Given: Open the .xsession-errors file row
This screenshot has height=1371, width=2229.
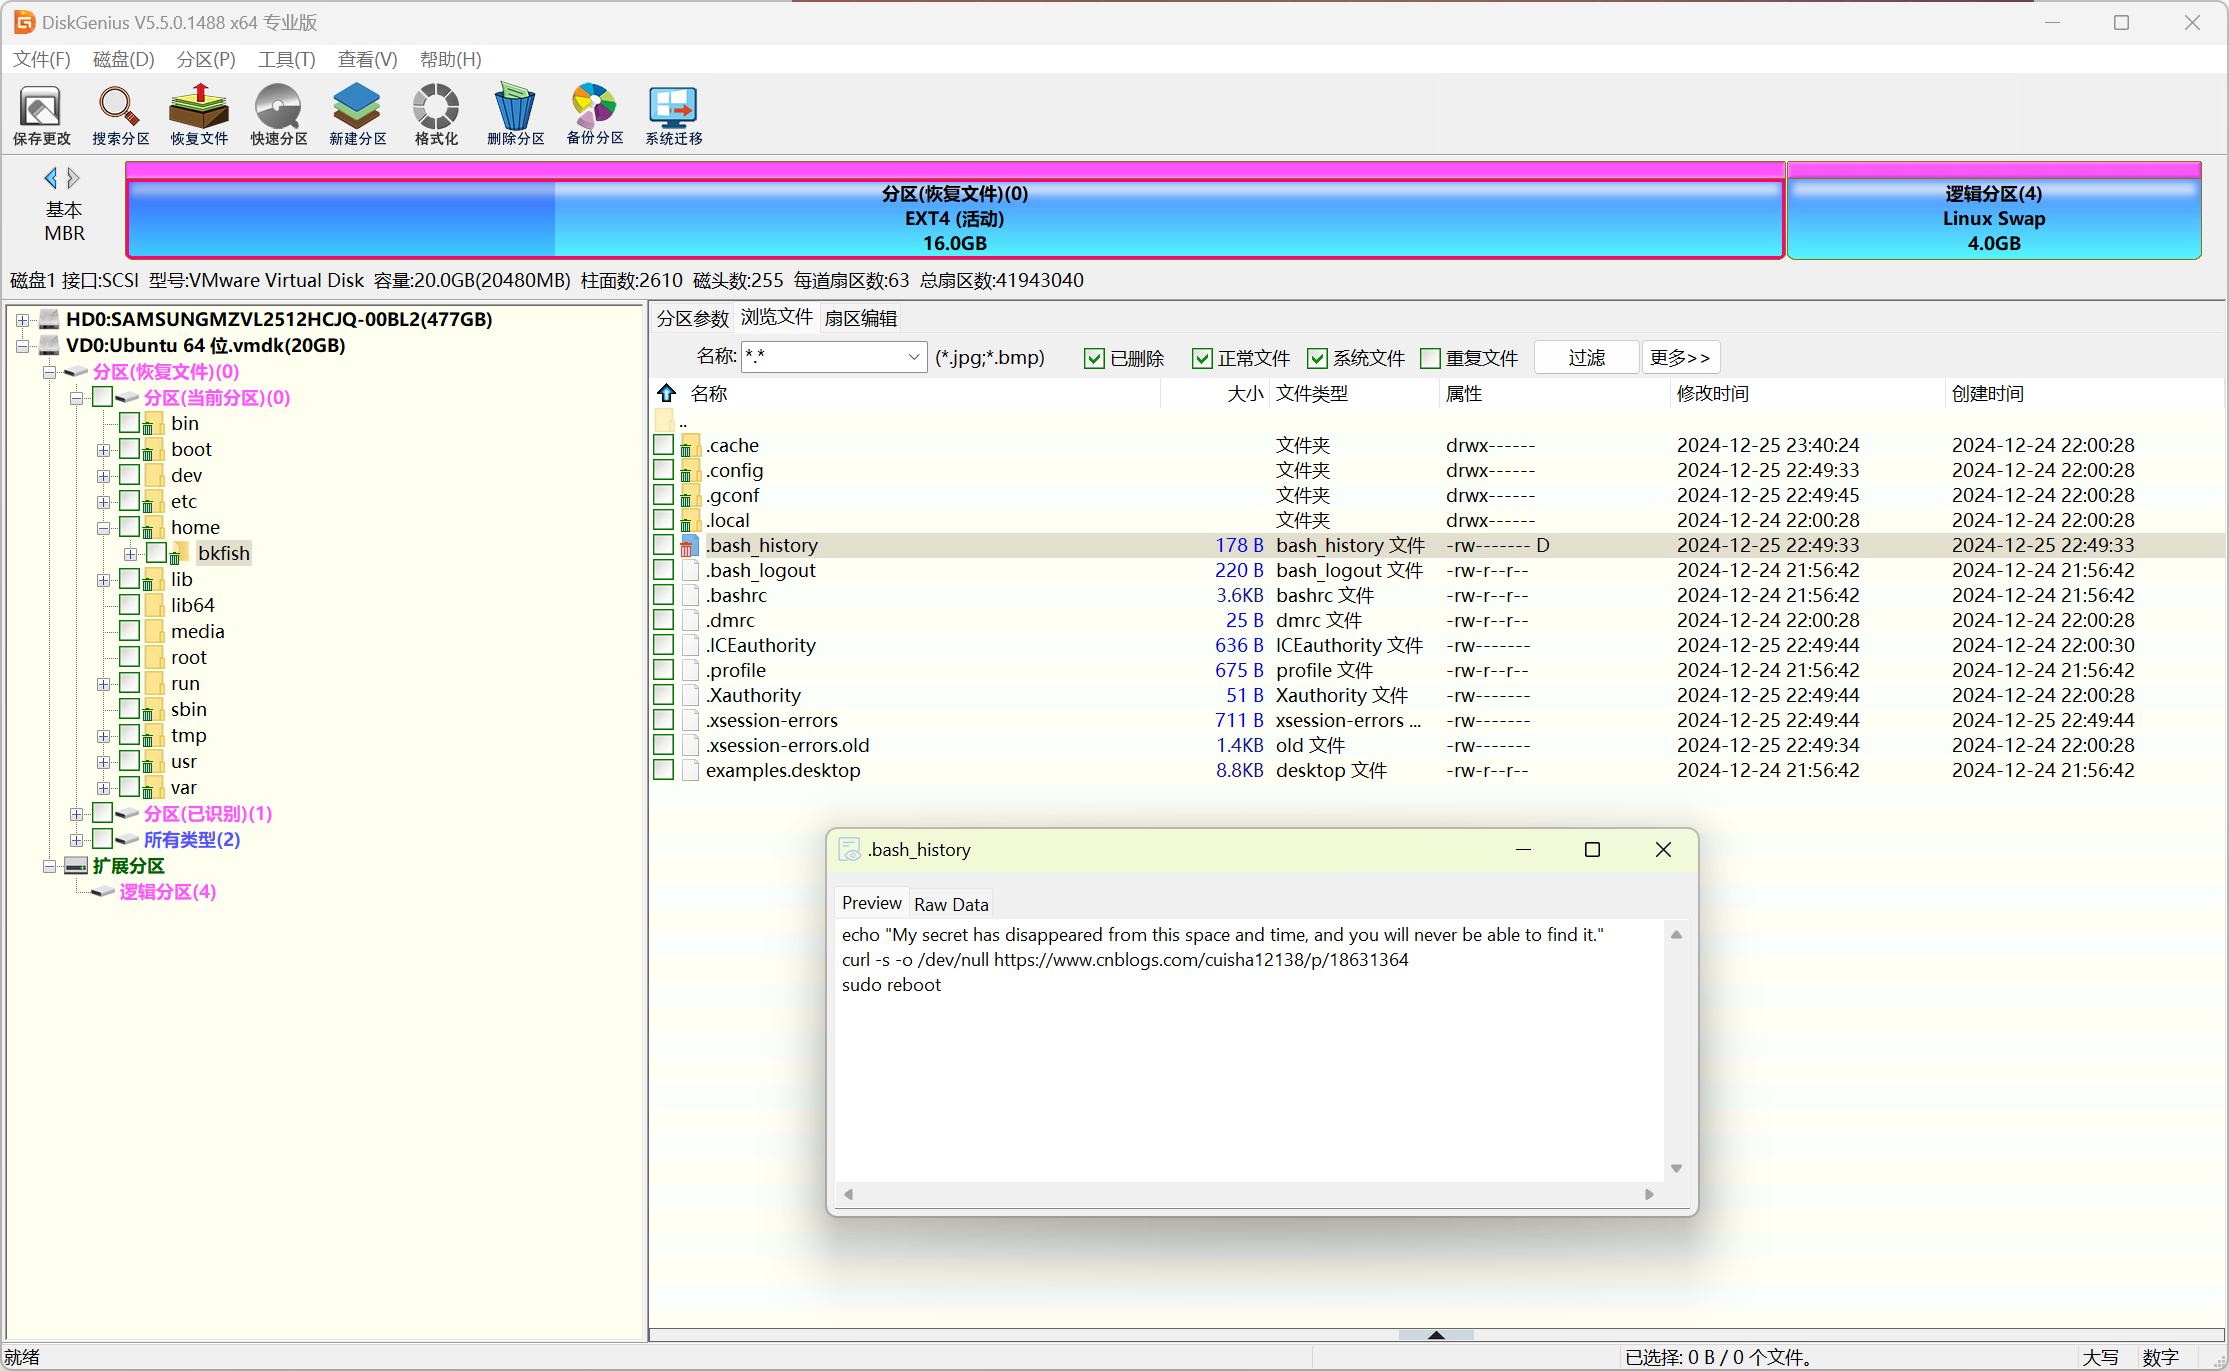Looking at the screenshot, I should 1436,720.
